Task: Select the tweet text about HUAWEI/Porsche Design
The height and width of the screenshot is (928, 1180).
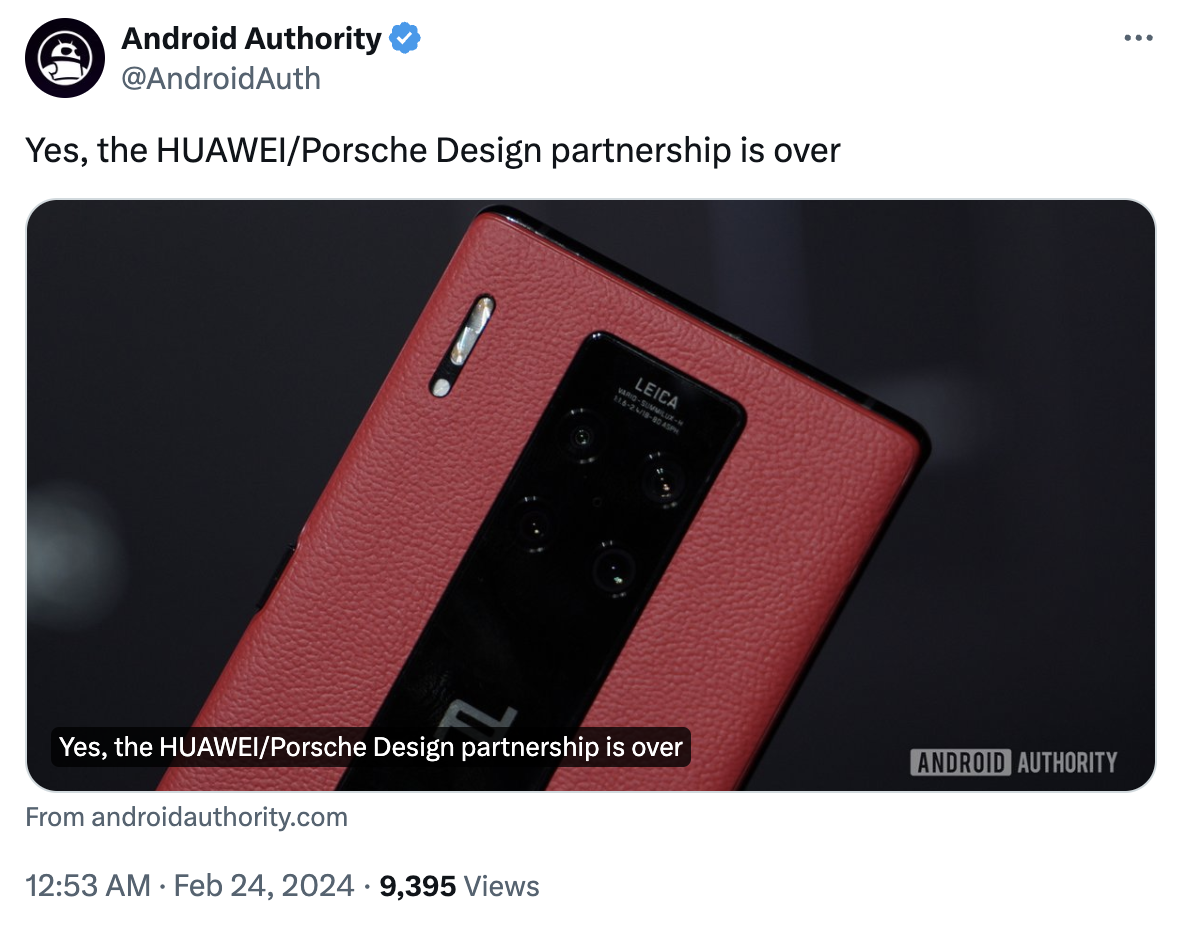Action: coord(433,150)
